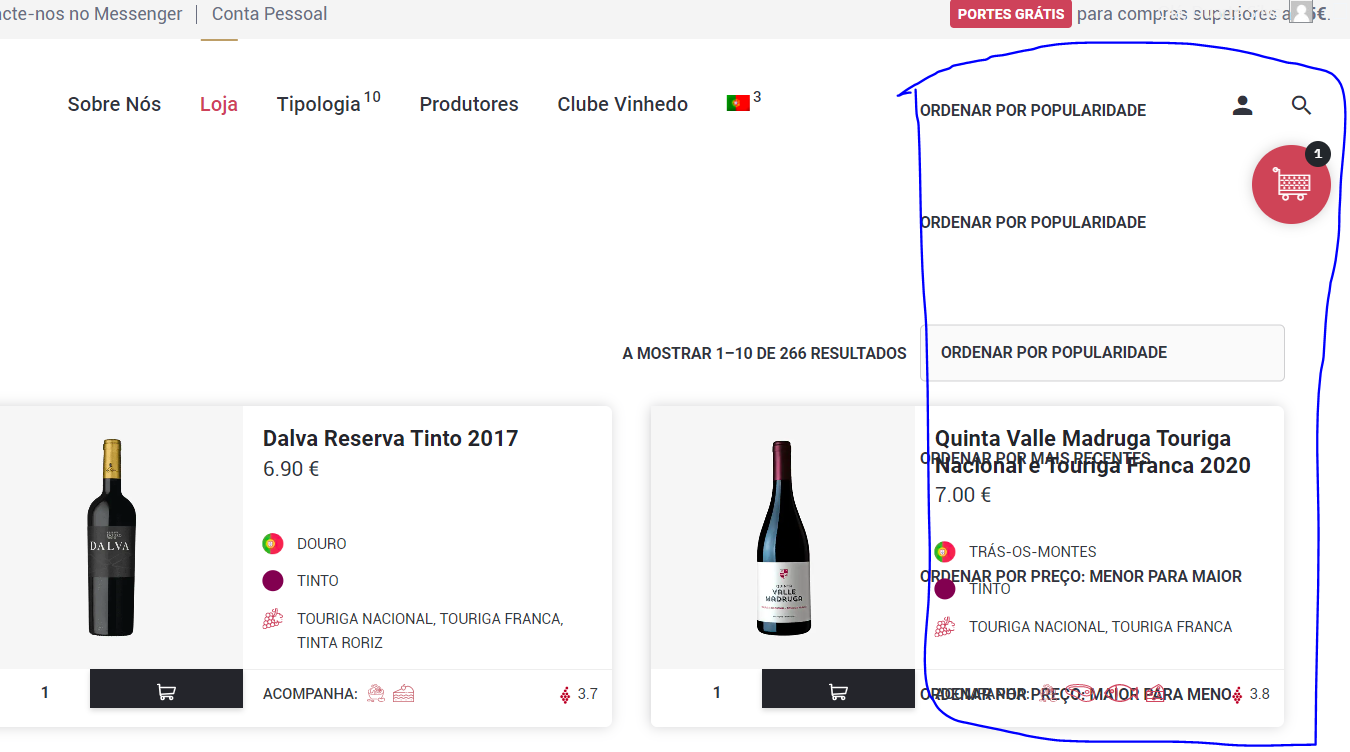Go to the Loja menu item
Image resolution: width=1350 pixels, height=752 pixels.
coord(219,104)
